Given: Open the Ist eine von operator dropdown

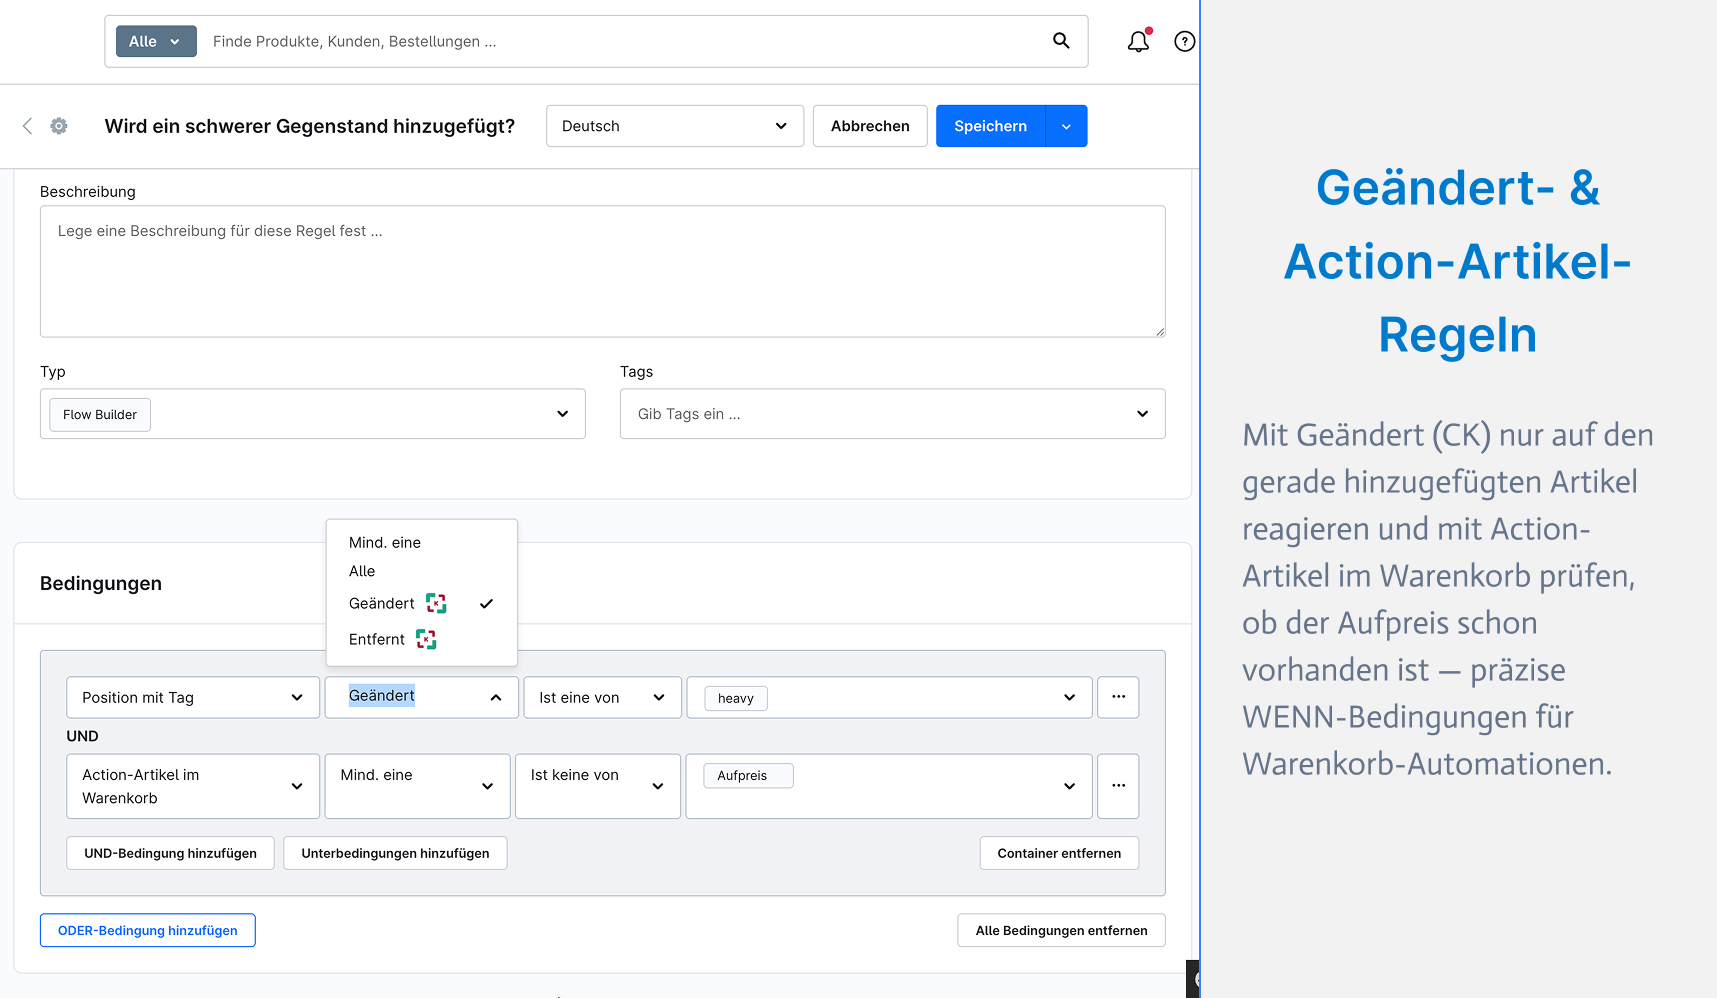Looking at the screenshot, I should [603, 697].
